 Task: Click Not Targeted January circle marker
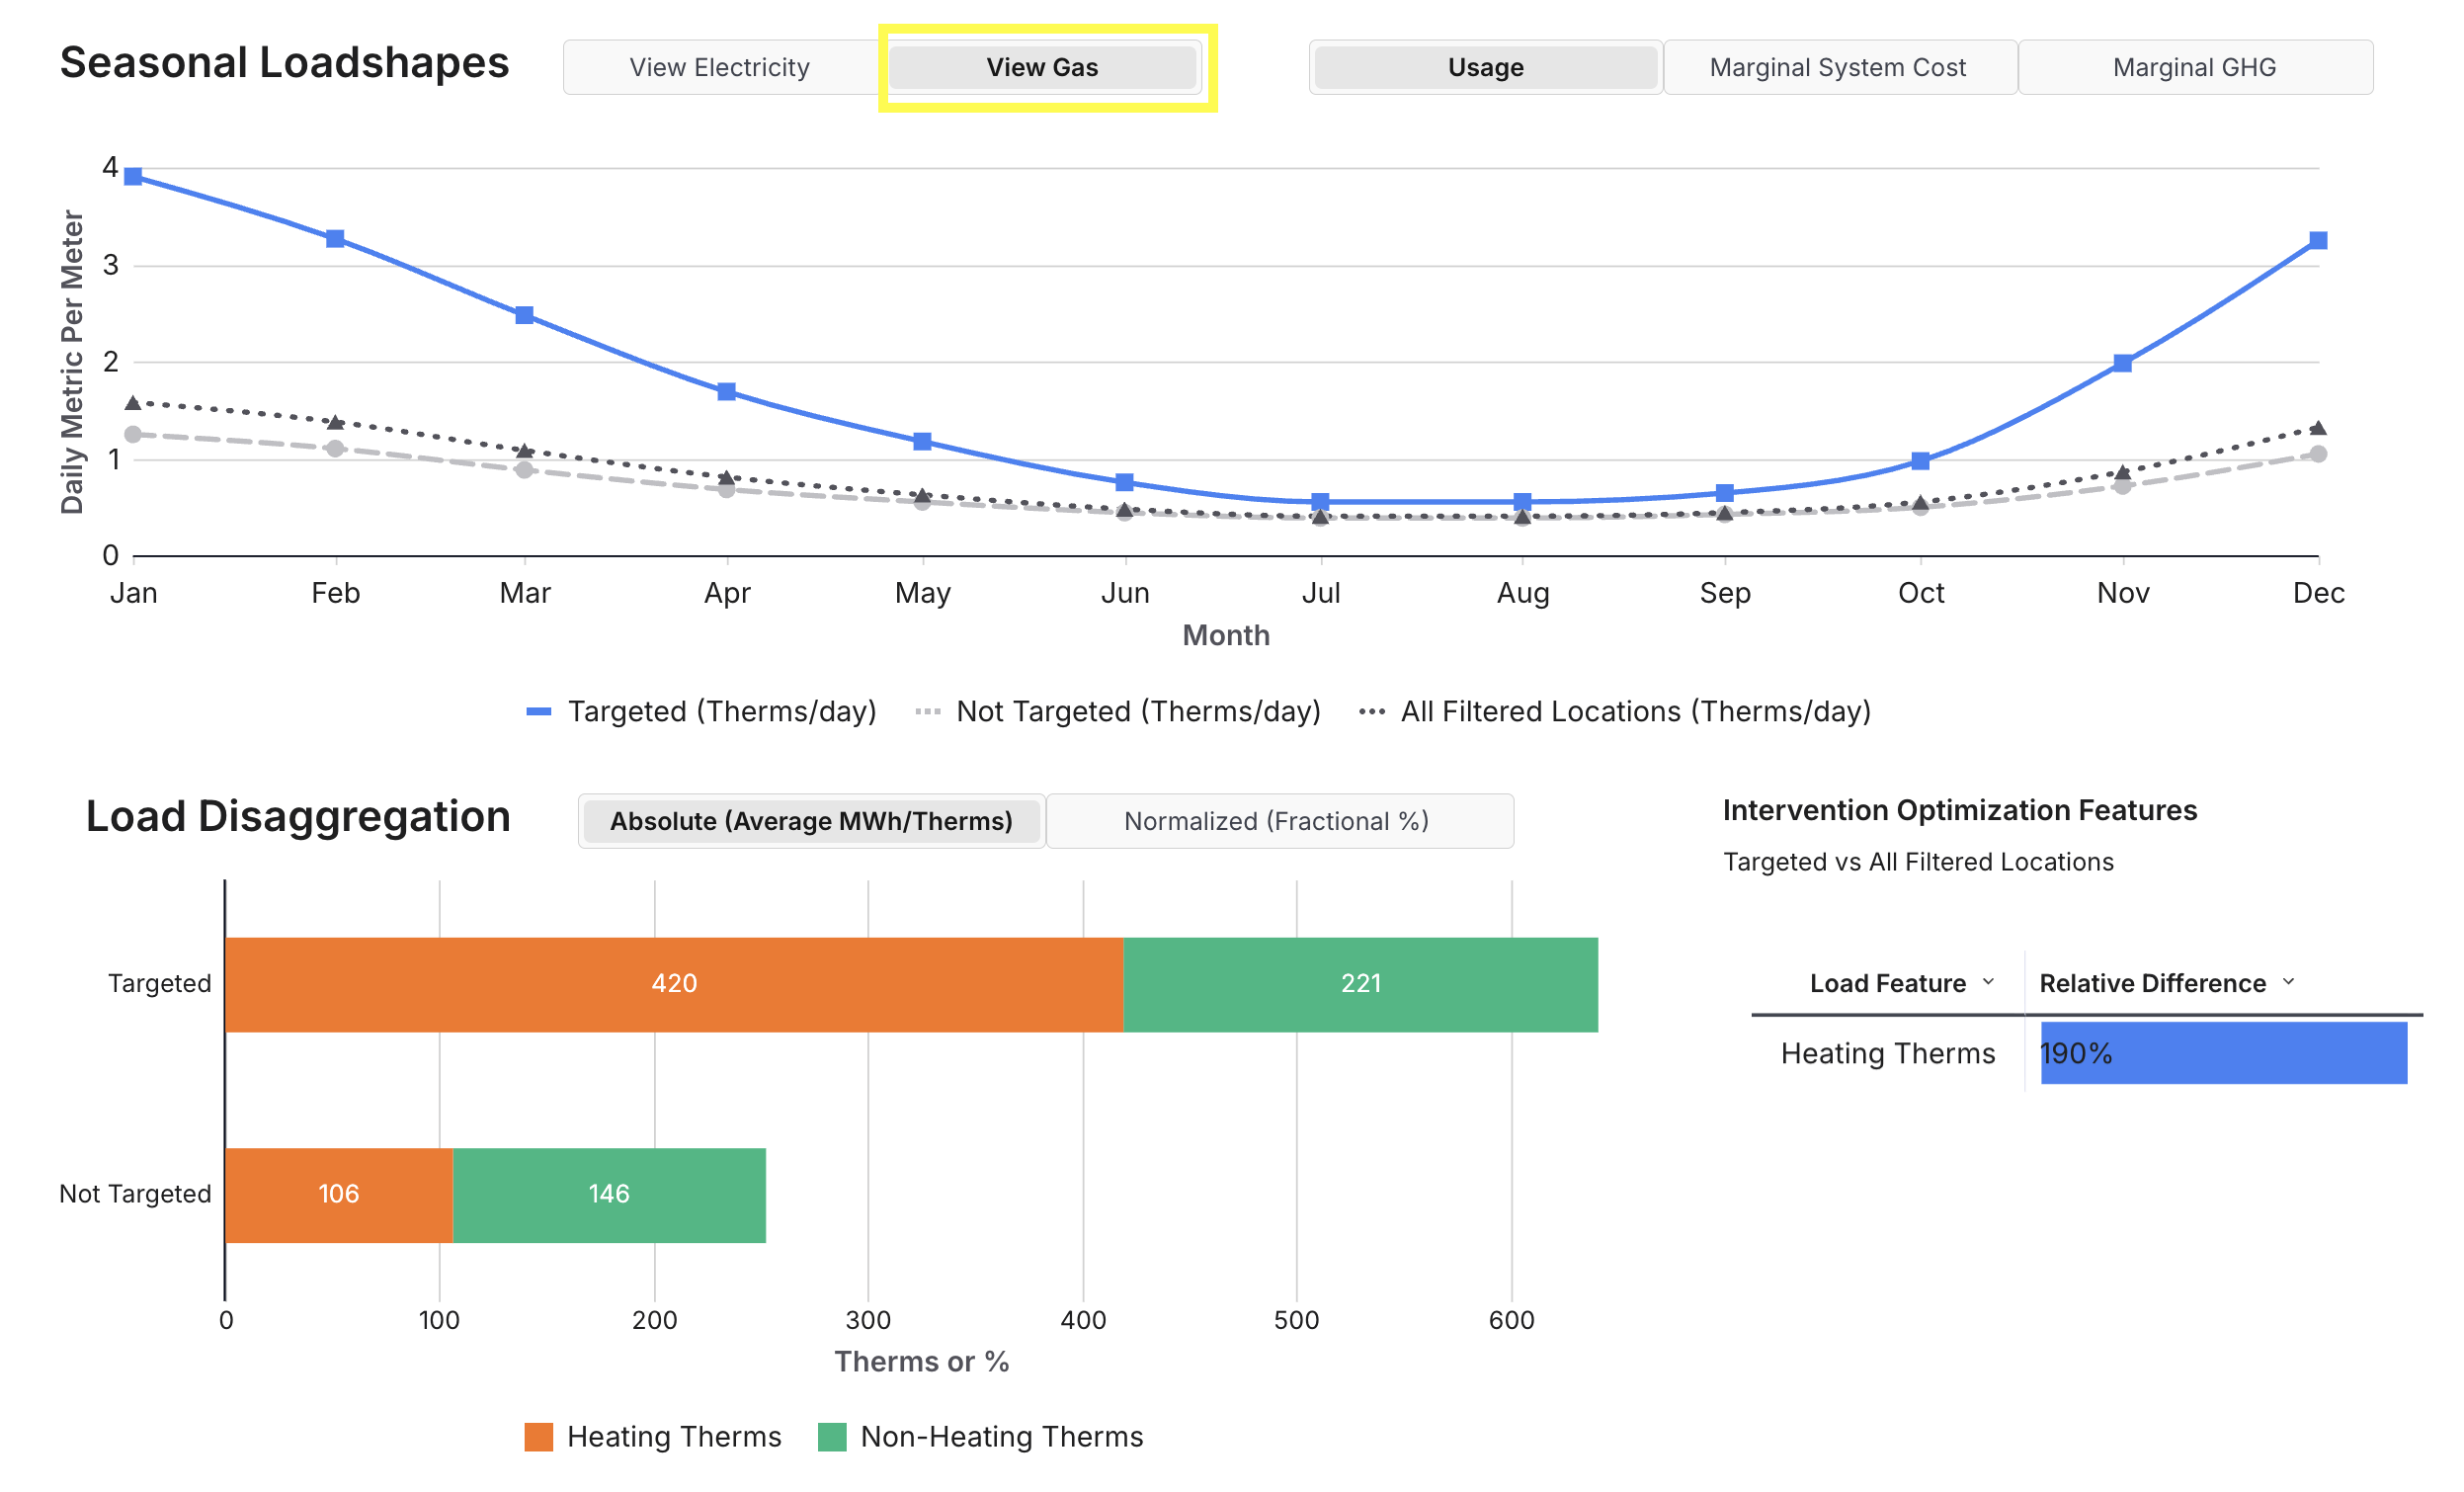point(133,435)
